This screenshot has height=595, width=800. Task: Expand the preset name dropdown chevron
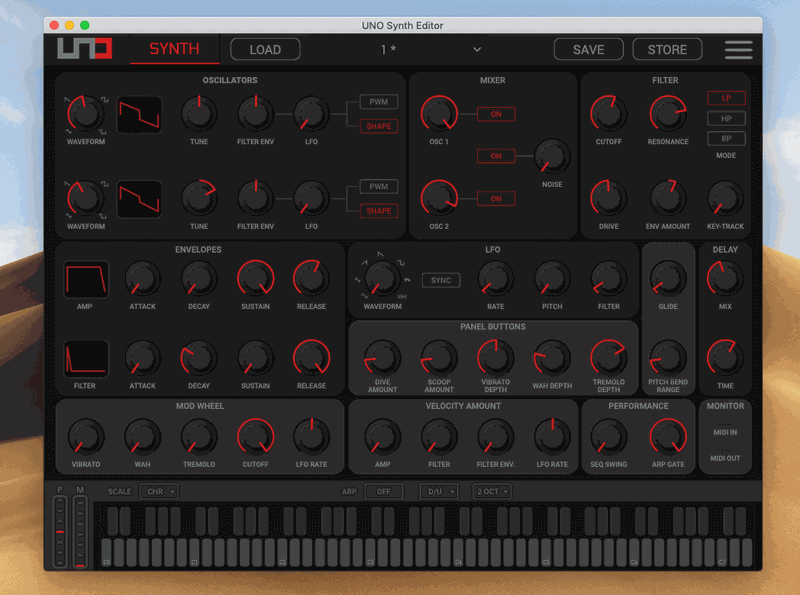[477, 49]
